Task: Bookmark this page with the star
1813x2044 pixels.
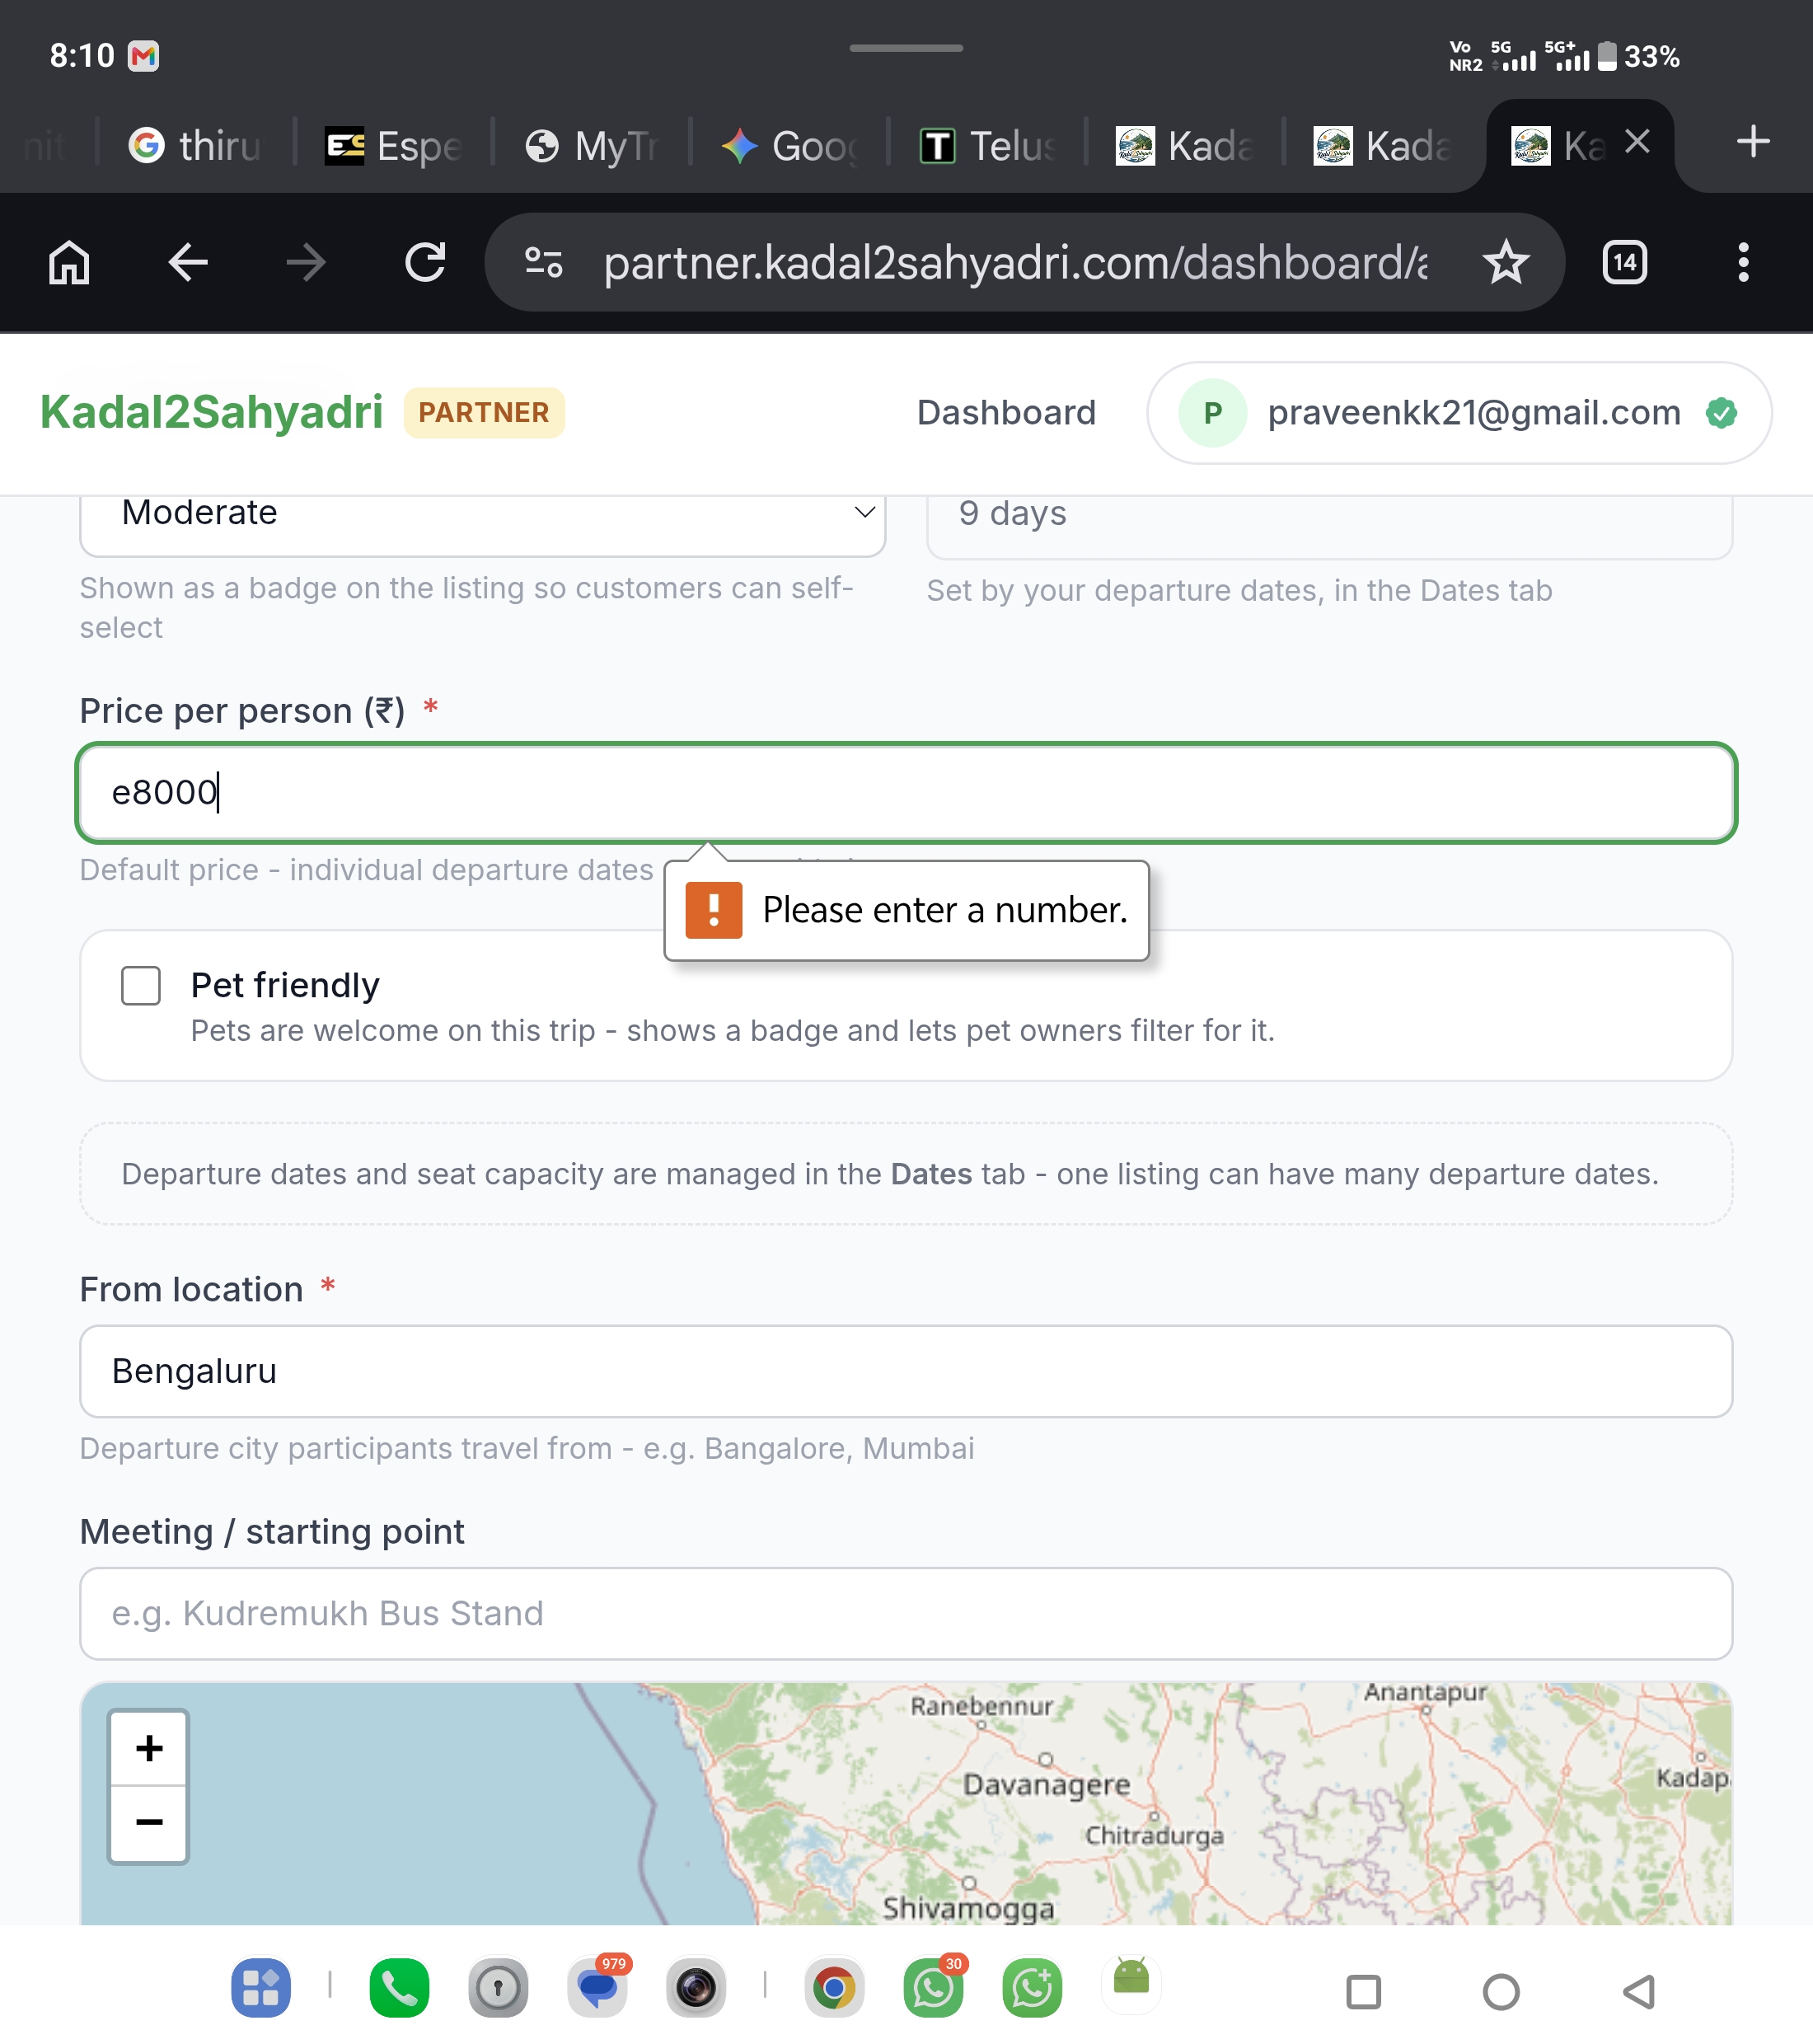Action: click(x=1505, y=263)
